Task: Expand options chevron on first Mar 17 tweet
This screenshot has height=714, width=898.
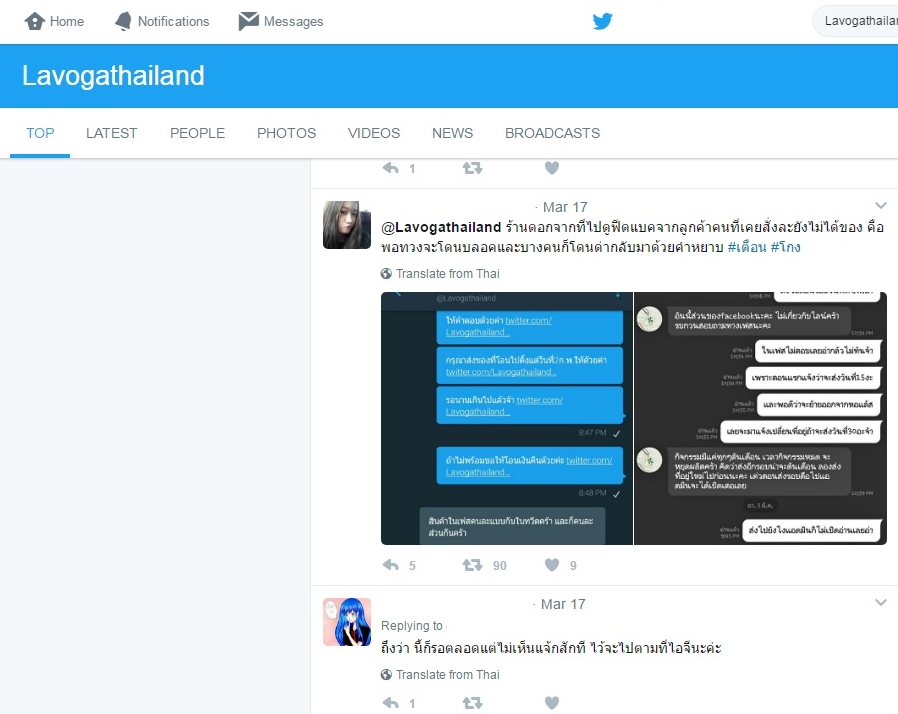Action: tap(881, 205)
